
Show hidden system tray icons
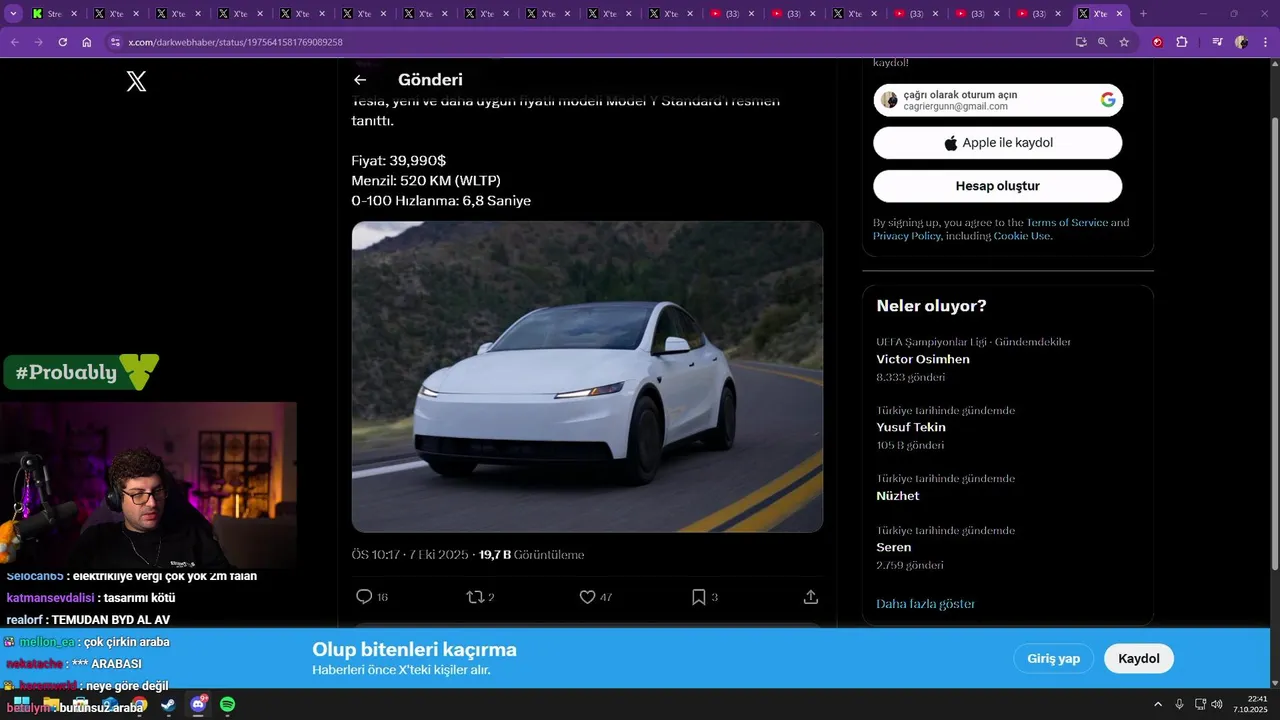(1158, 705)
